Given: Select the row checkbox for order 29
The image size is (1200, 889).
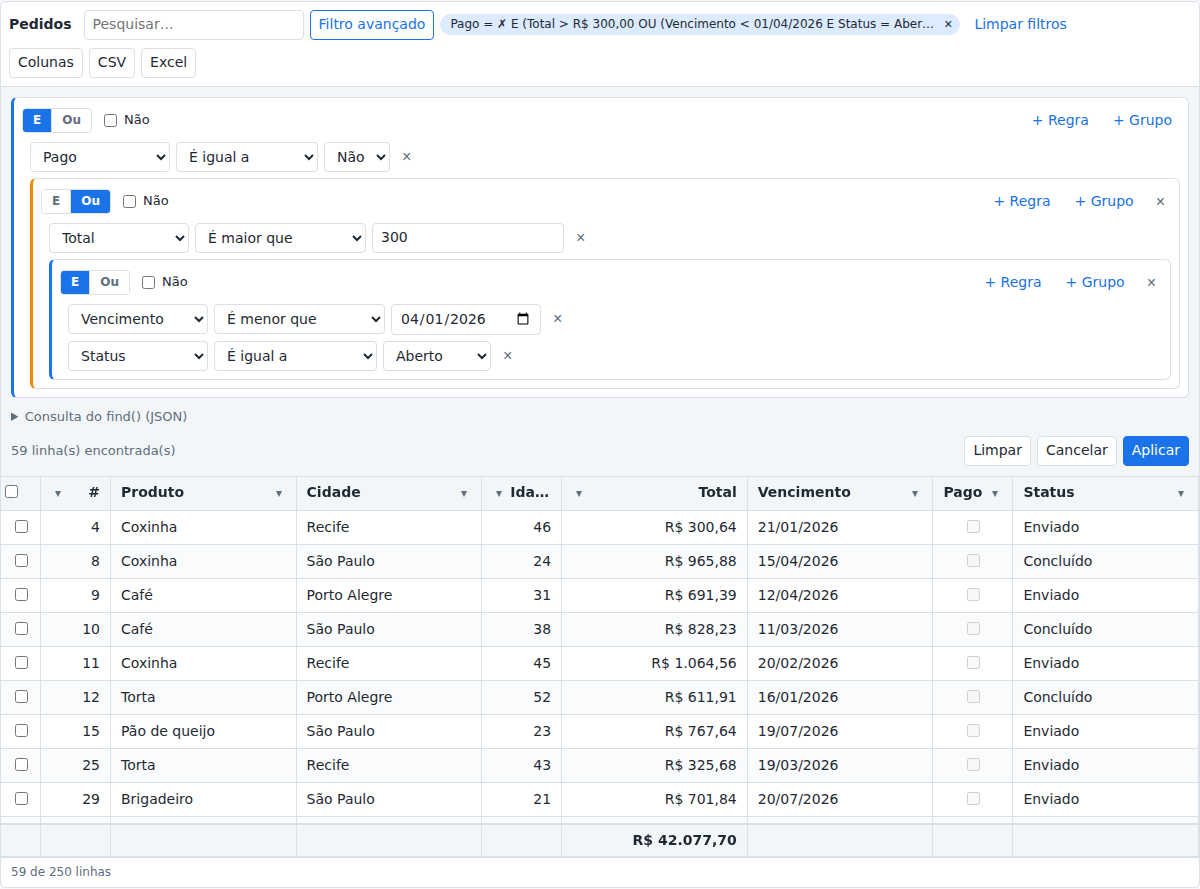Looking at the screenshot, I should pyautogui.click(x=21, y=799).
